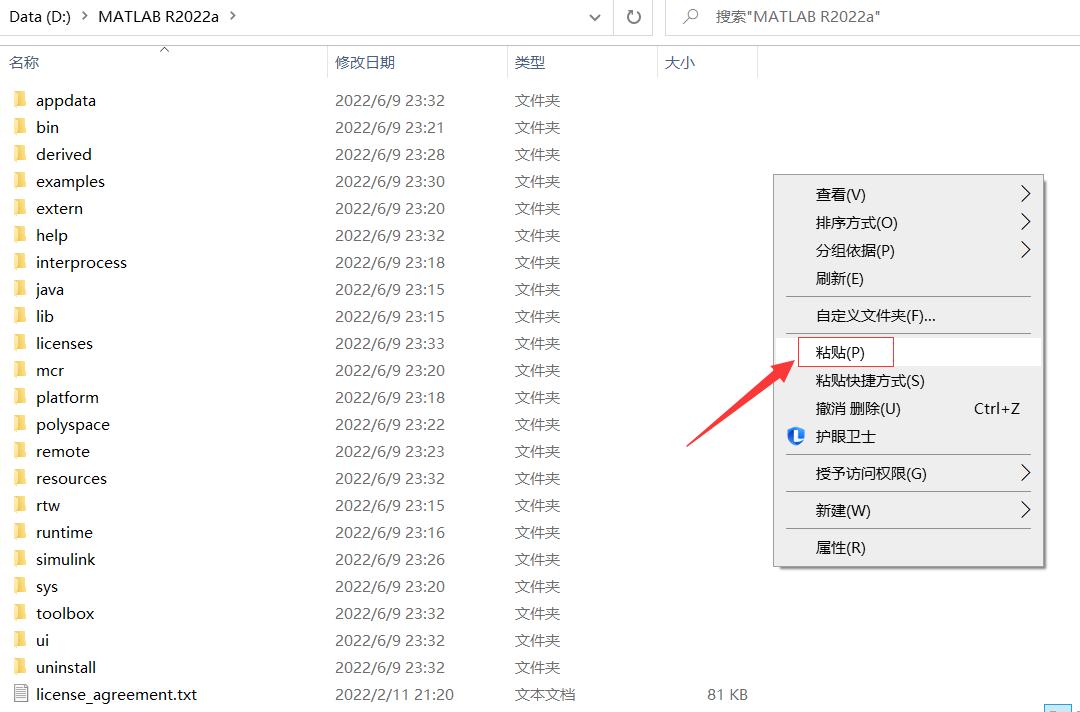Open the address bar dropdown arrow
Screen dimensions: 1080x712
[594, 17]
